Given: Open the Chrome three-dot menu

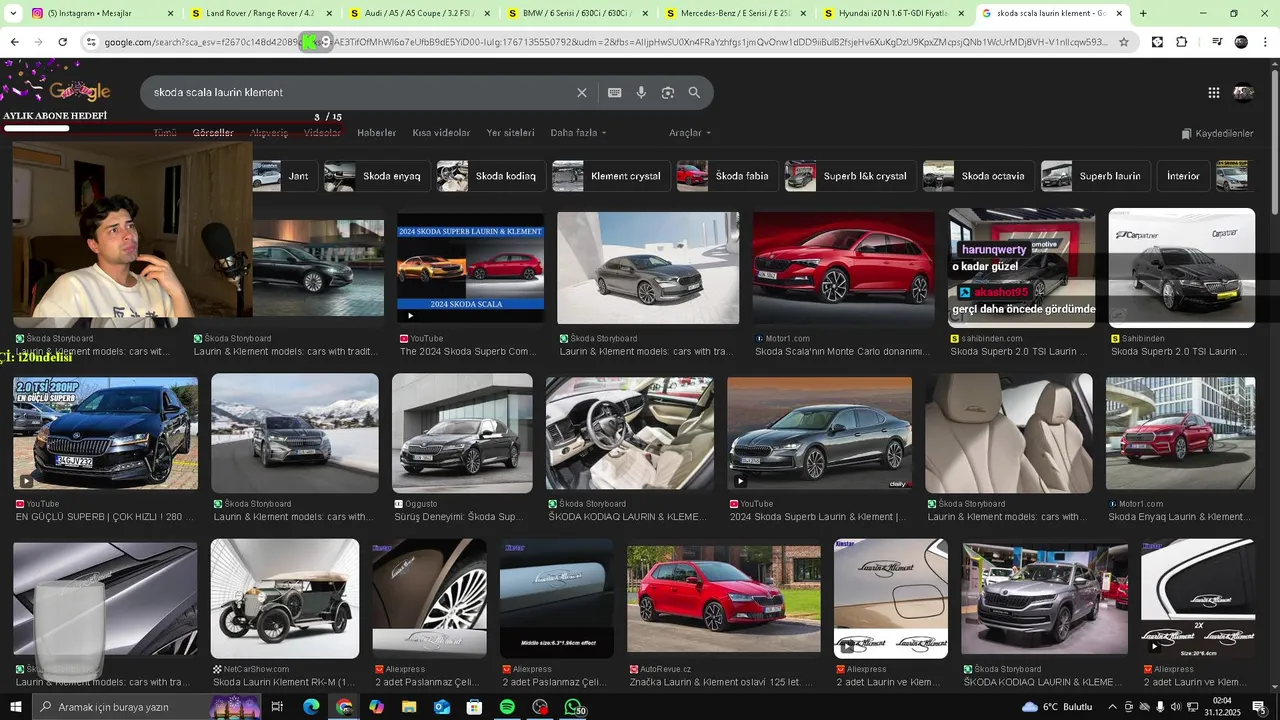Looking at the screenshot, I should (x=1265, y=42).
